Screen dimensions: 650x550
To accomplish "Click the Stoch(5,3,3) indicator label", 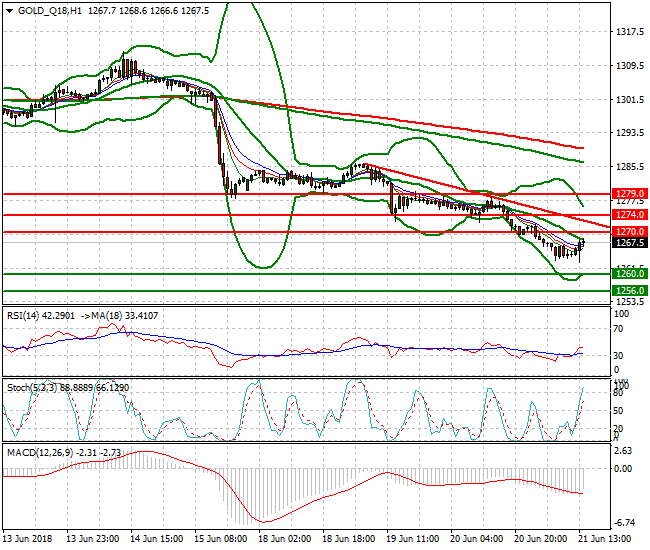I will (x=32, y=388).
